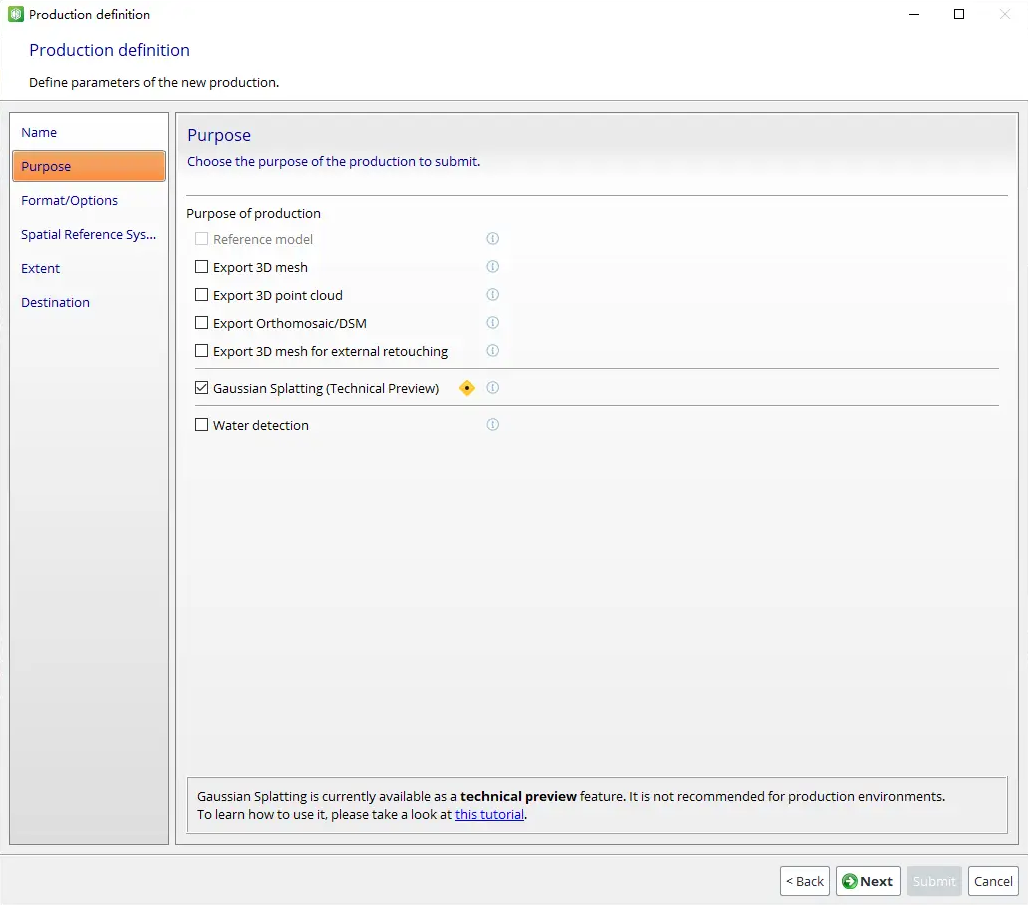Switch to the Extent step
Viewport: 1028px width, 905px height.
[x=89, y=269]
